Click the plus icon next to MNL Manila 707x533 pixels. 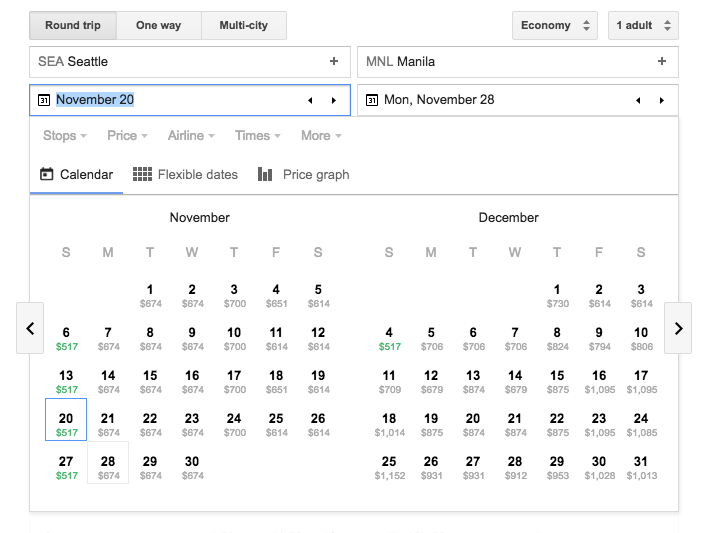click(662, 62)
